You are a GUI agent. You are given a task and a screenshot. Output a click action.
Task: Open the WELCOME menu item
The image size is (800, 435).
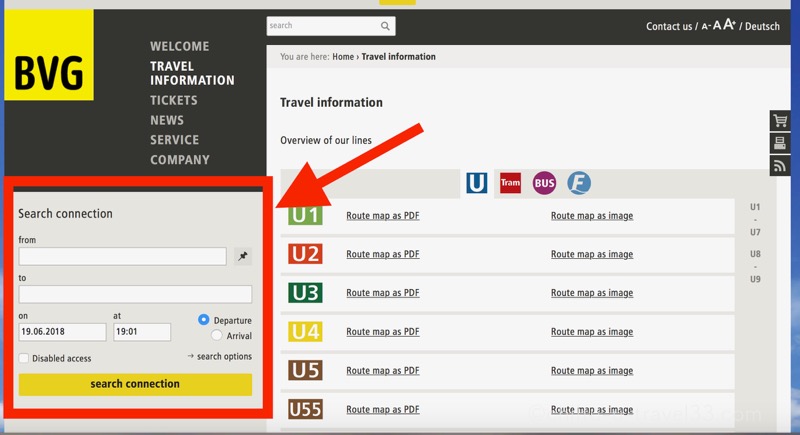click(180, 46)
